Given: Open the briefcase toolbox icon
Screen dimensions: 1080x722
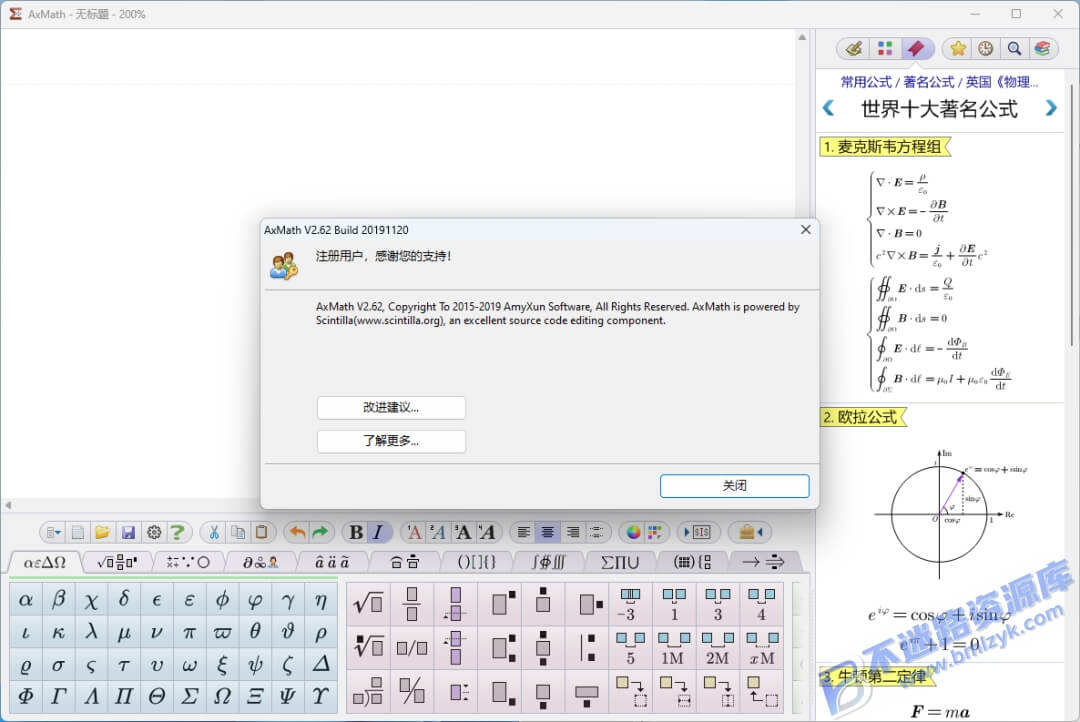Looking at the screenshot, I should click(747, 533).
